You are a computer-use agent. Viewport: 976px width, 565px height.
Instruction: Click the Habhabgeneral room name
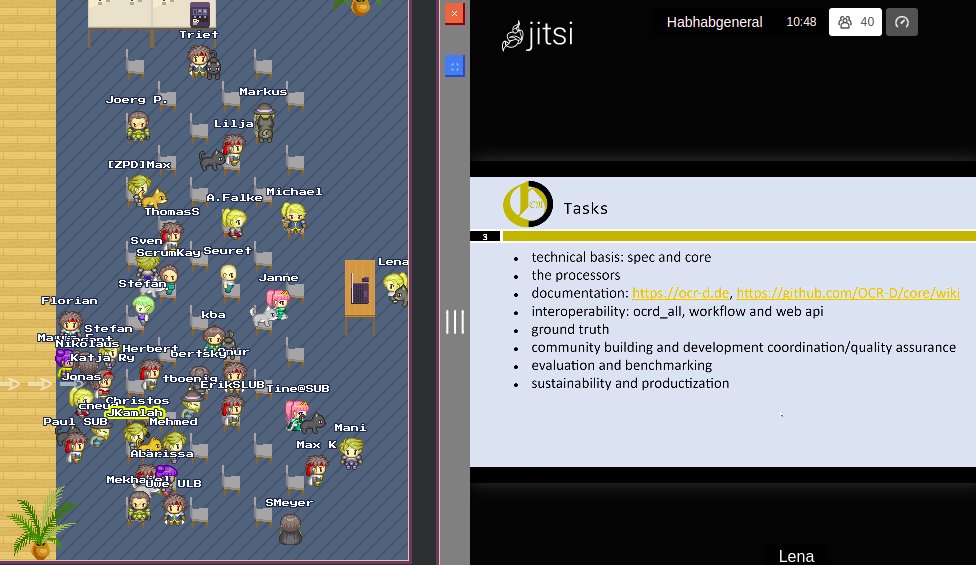tap(714, 22)
